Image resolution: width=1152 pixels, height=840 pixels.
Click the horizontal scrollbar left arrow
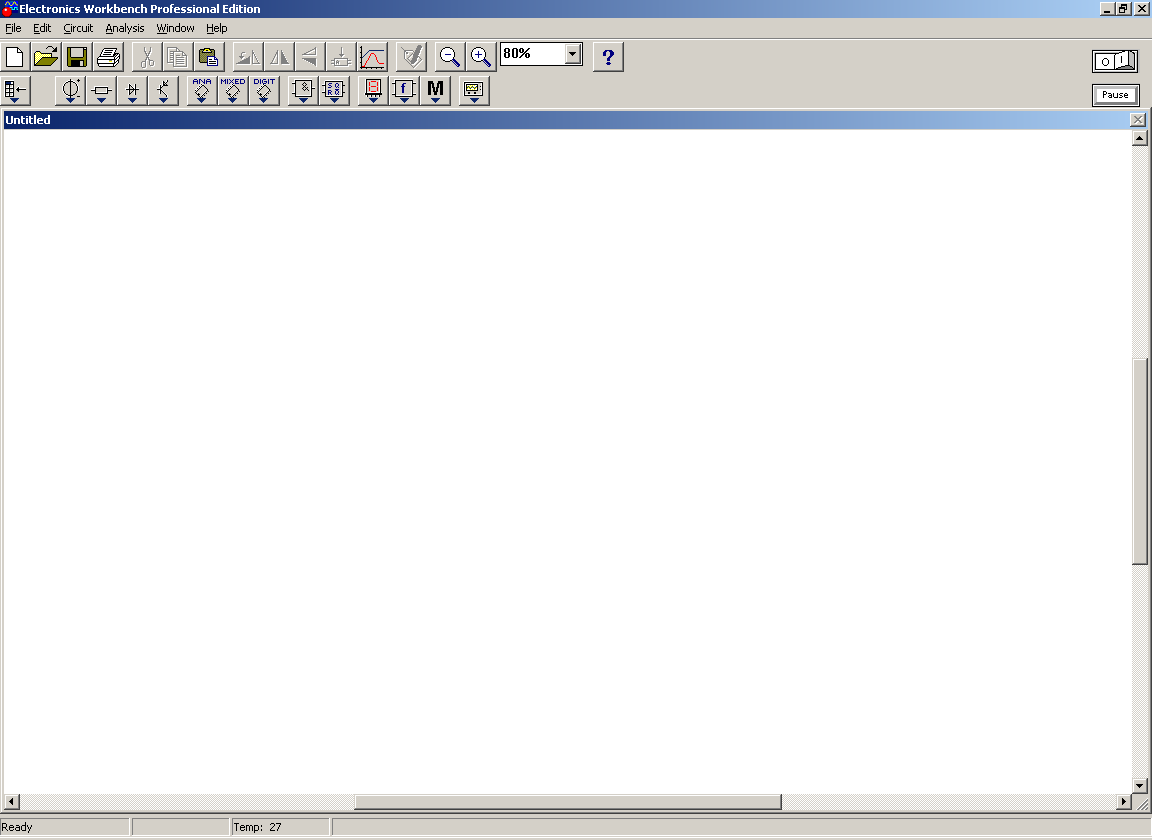click(x=11, y=802)
